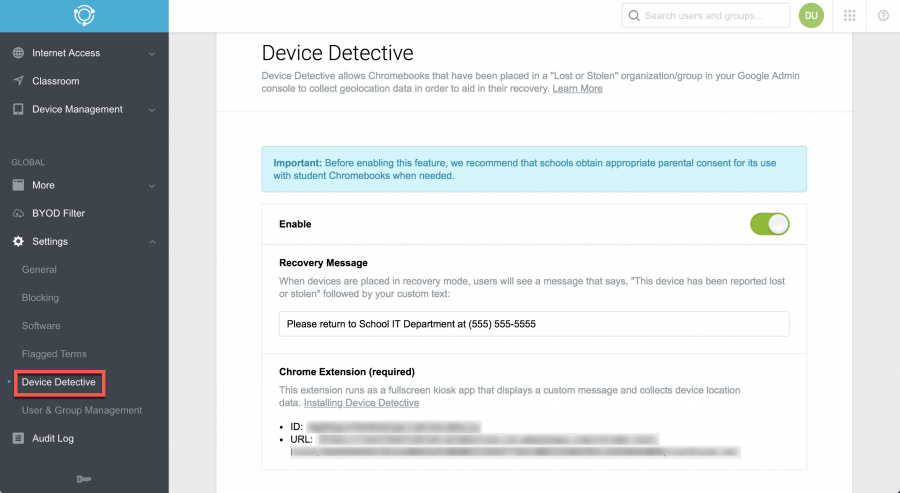Click the Settings gear icon

click(x=18, y=241)
